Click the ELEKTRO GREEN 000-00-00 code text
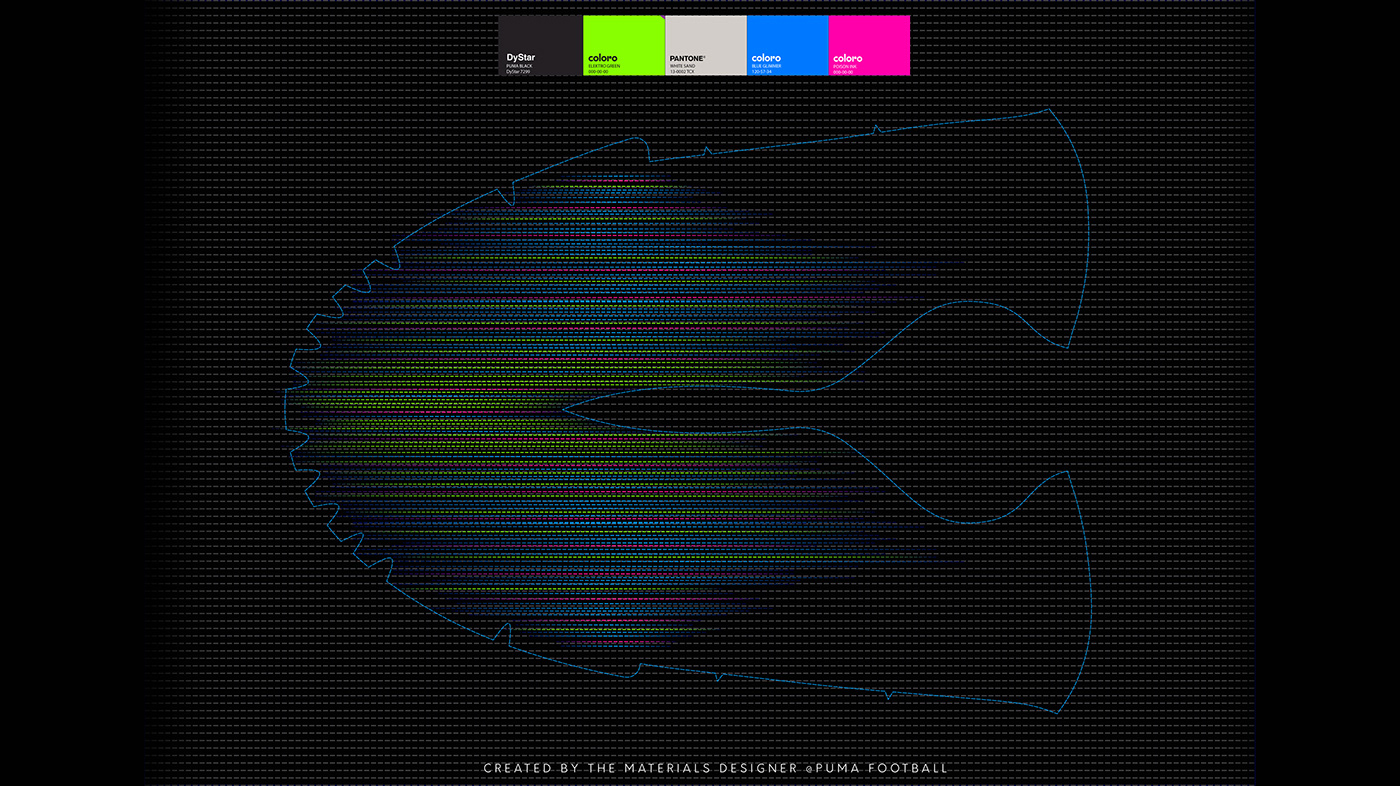Image resolution: width=1400 pixels, height=786 pixels. pyautogui.click(x=600, y=70)
